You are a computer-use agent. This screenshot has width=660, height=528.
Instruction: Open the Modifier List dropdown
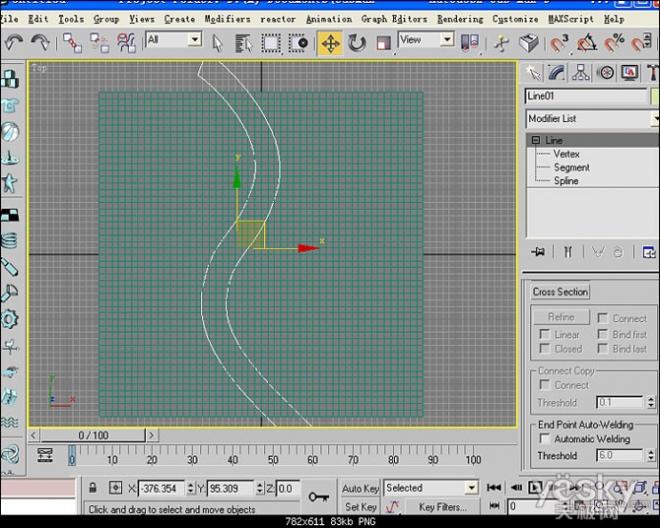coord(591,118)
